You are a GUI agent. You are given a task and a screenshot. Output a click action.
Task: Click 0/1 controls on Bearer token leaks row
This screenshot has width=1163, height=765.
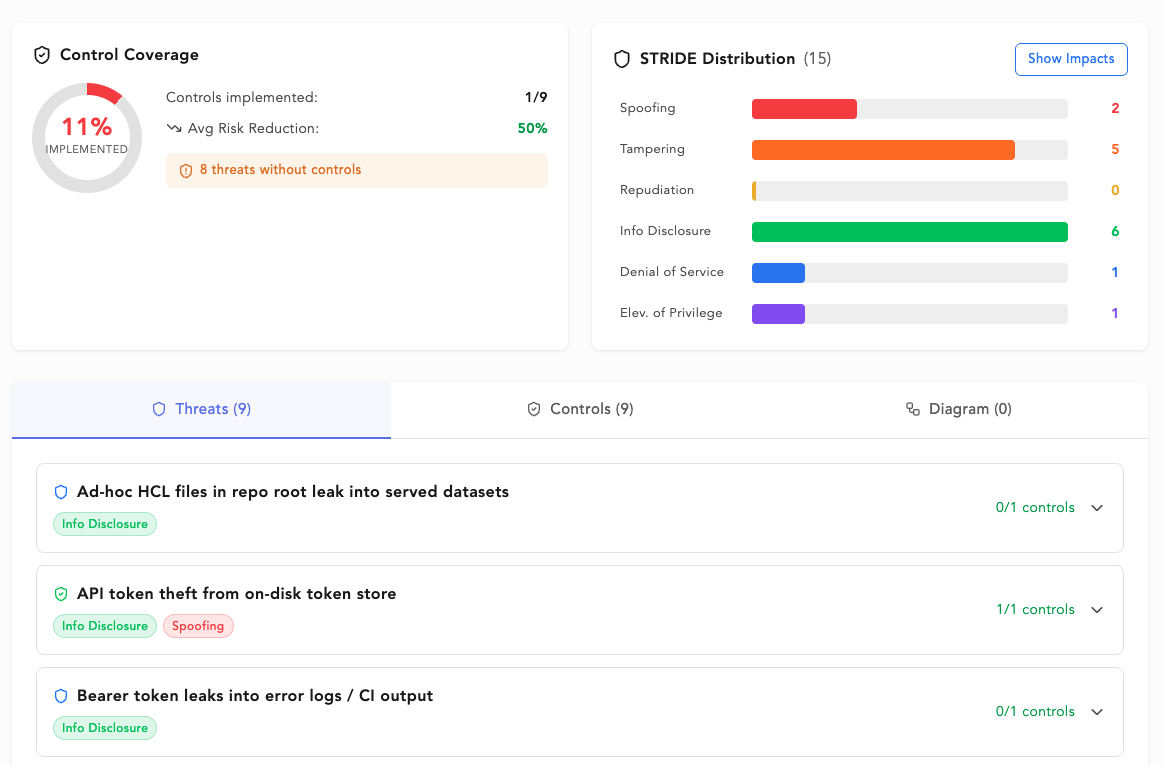click(1035, 712)
